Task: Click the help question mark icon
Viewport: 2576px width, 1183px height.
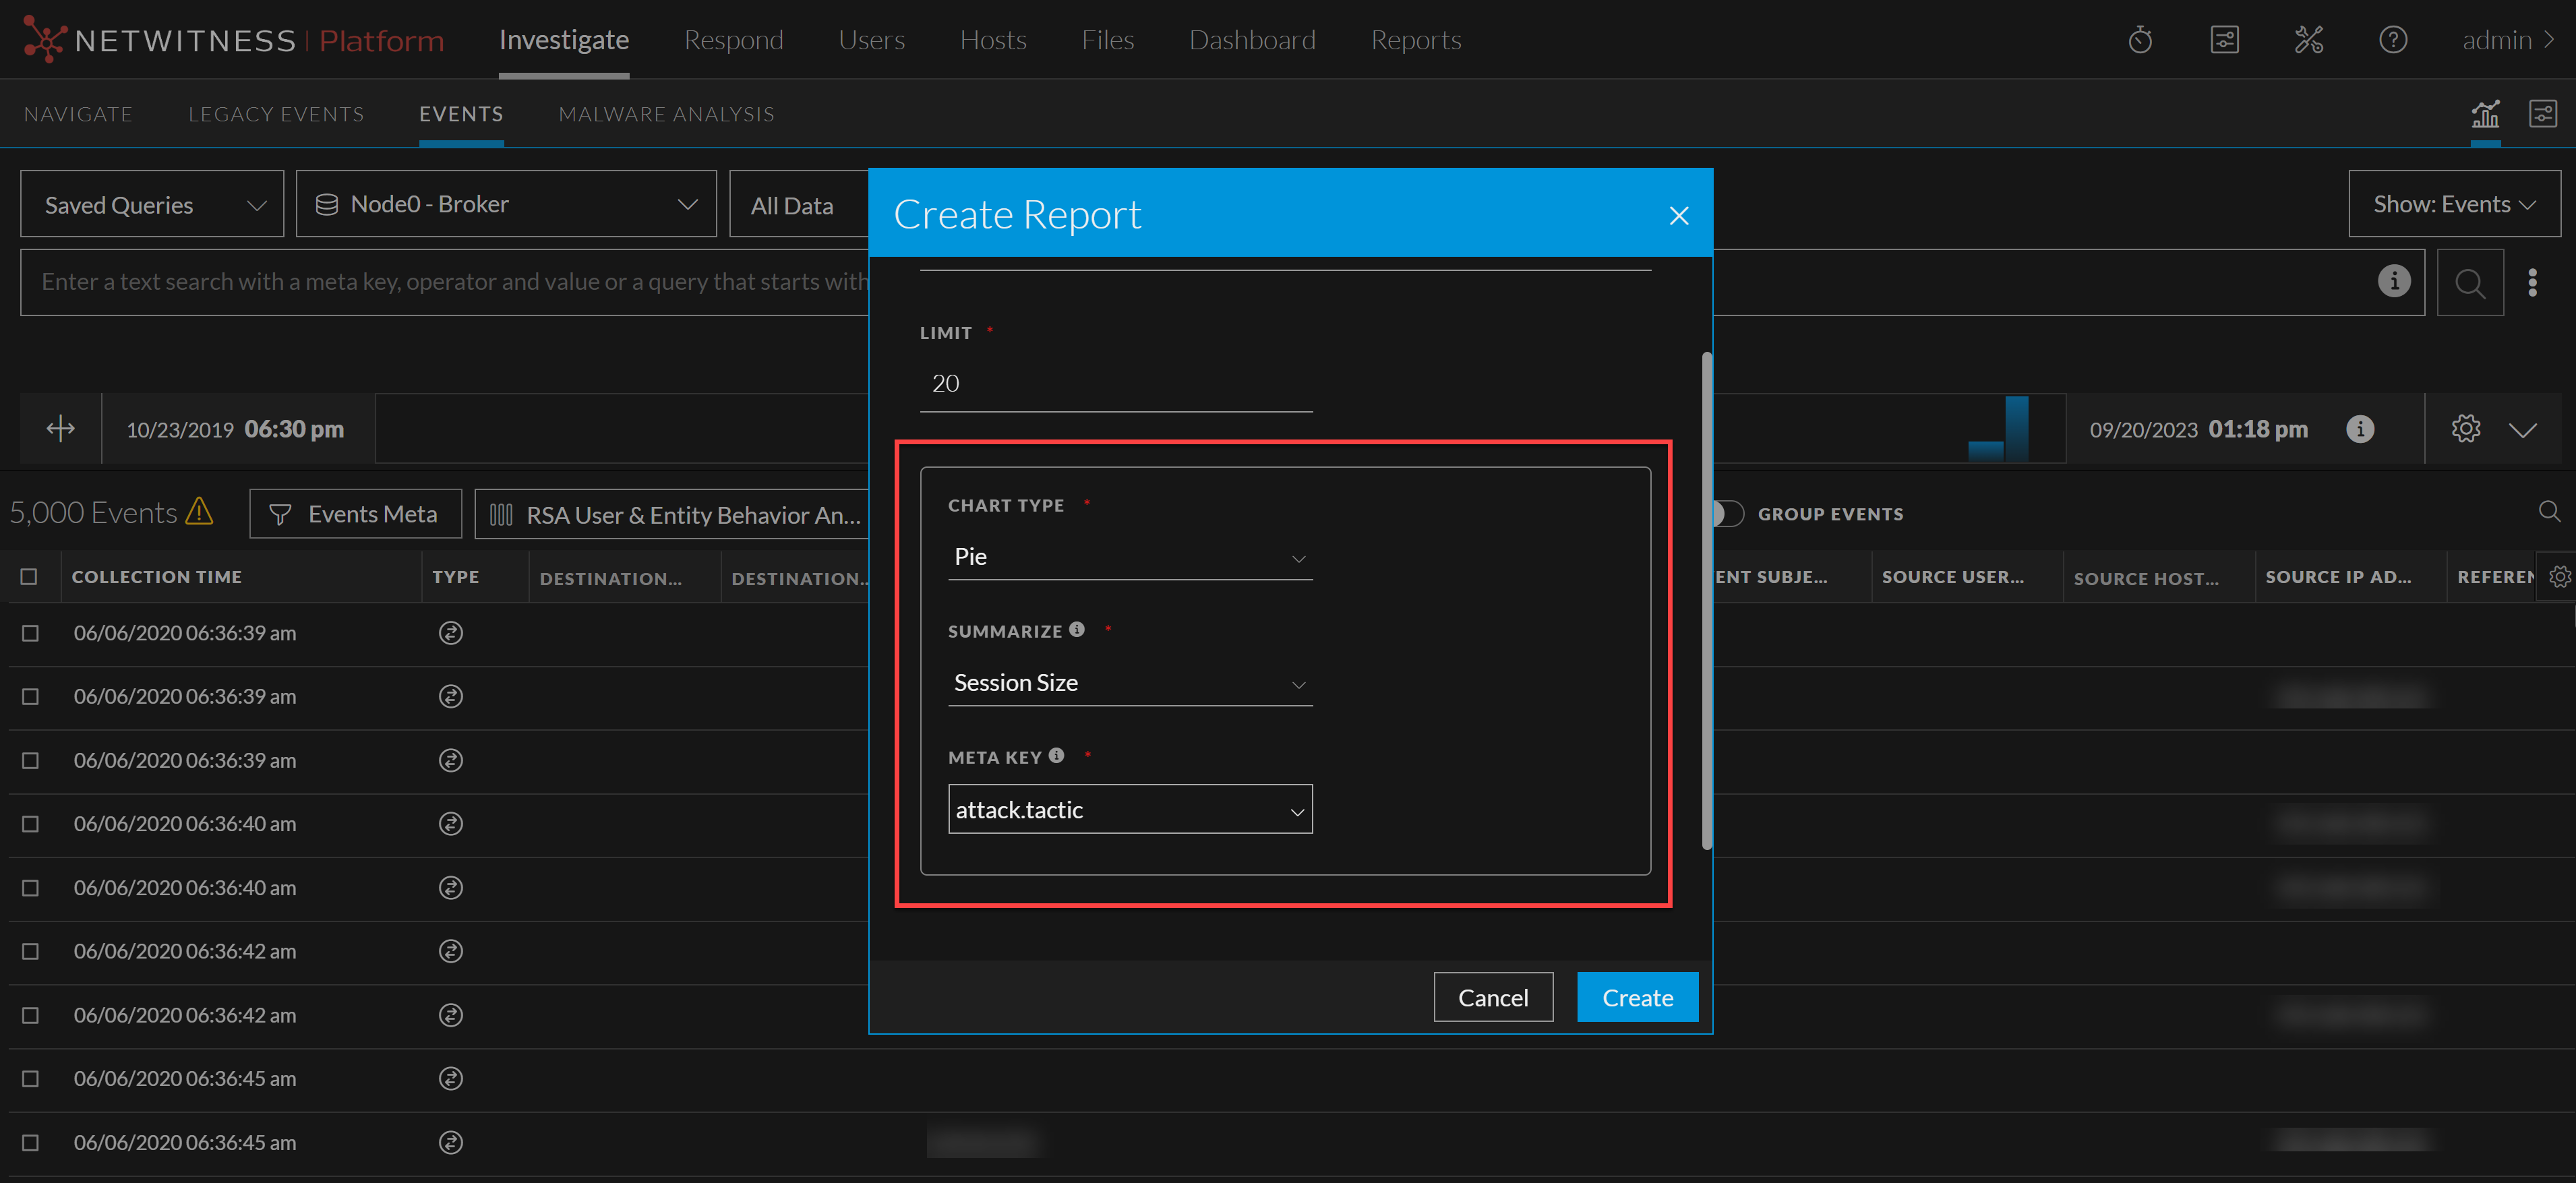Action: 2392,40
